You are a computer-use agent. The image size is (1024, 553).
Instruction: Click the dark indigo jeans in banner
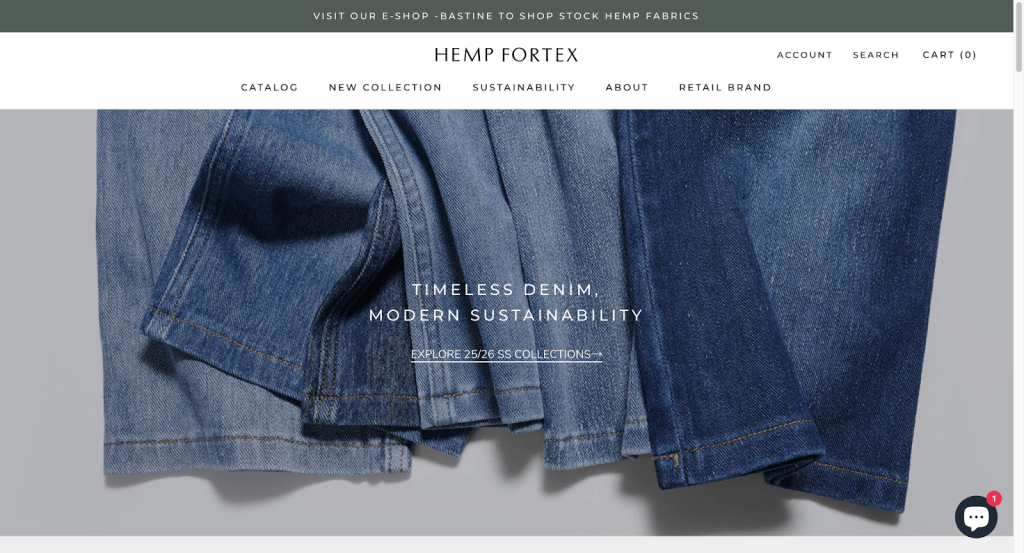coord(784,294)
